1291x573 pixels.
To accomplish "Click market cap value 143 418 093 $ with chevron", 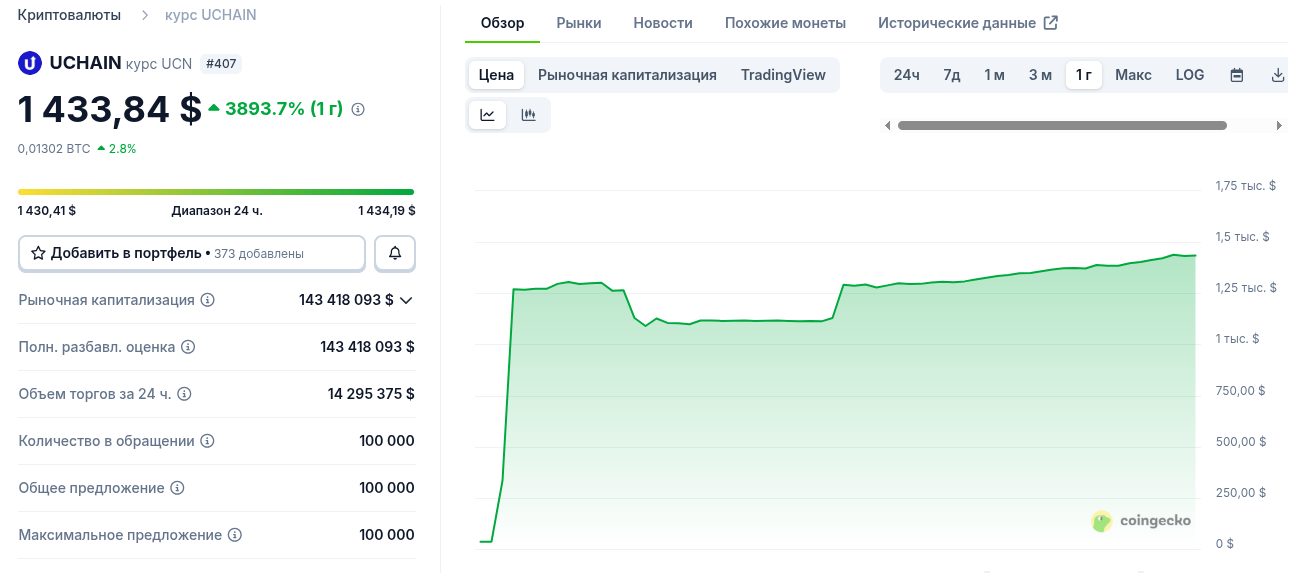I will 356,300.
